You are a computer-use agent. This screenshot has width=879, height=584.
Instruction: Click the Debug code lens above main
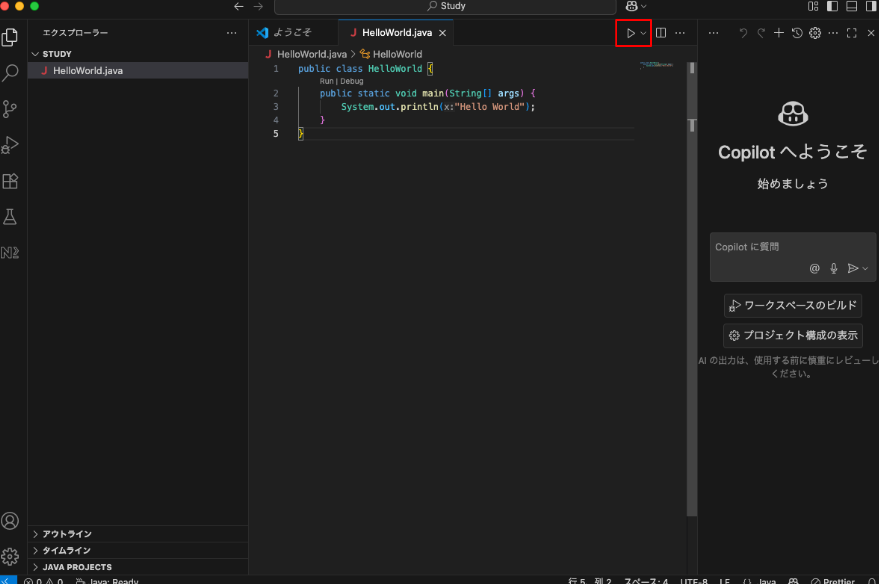351,81
